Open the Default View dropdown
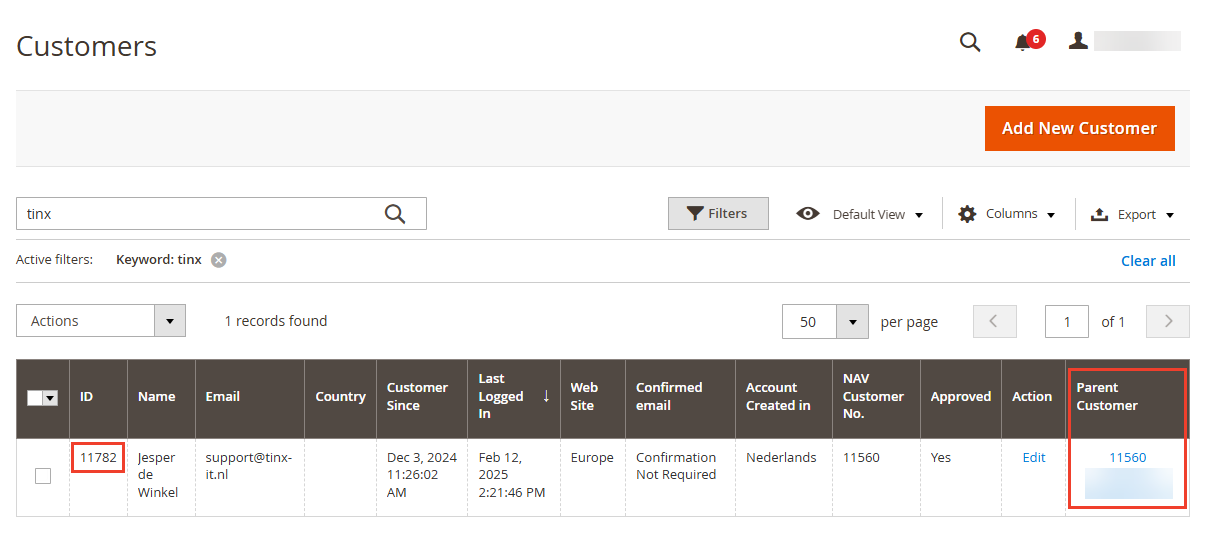This screenshot has height=537, width=1218. (860, 214)
